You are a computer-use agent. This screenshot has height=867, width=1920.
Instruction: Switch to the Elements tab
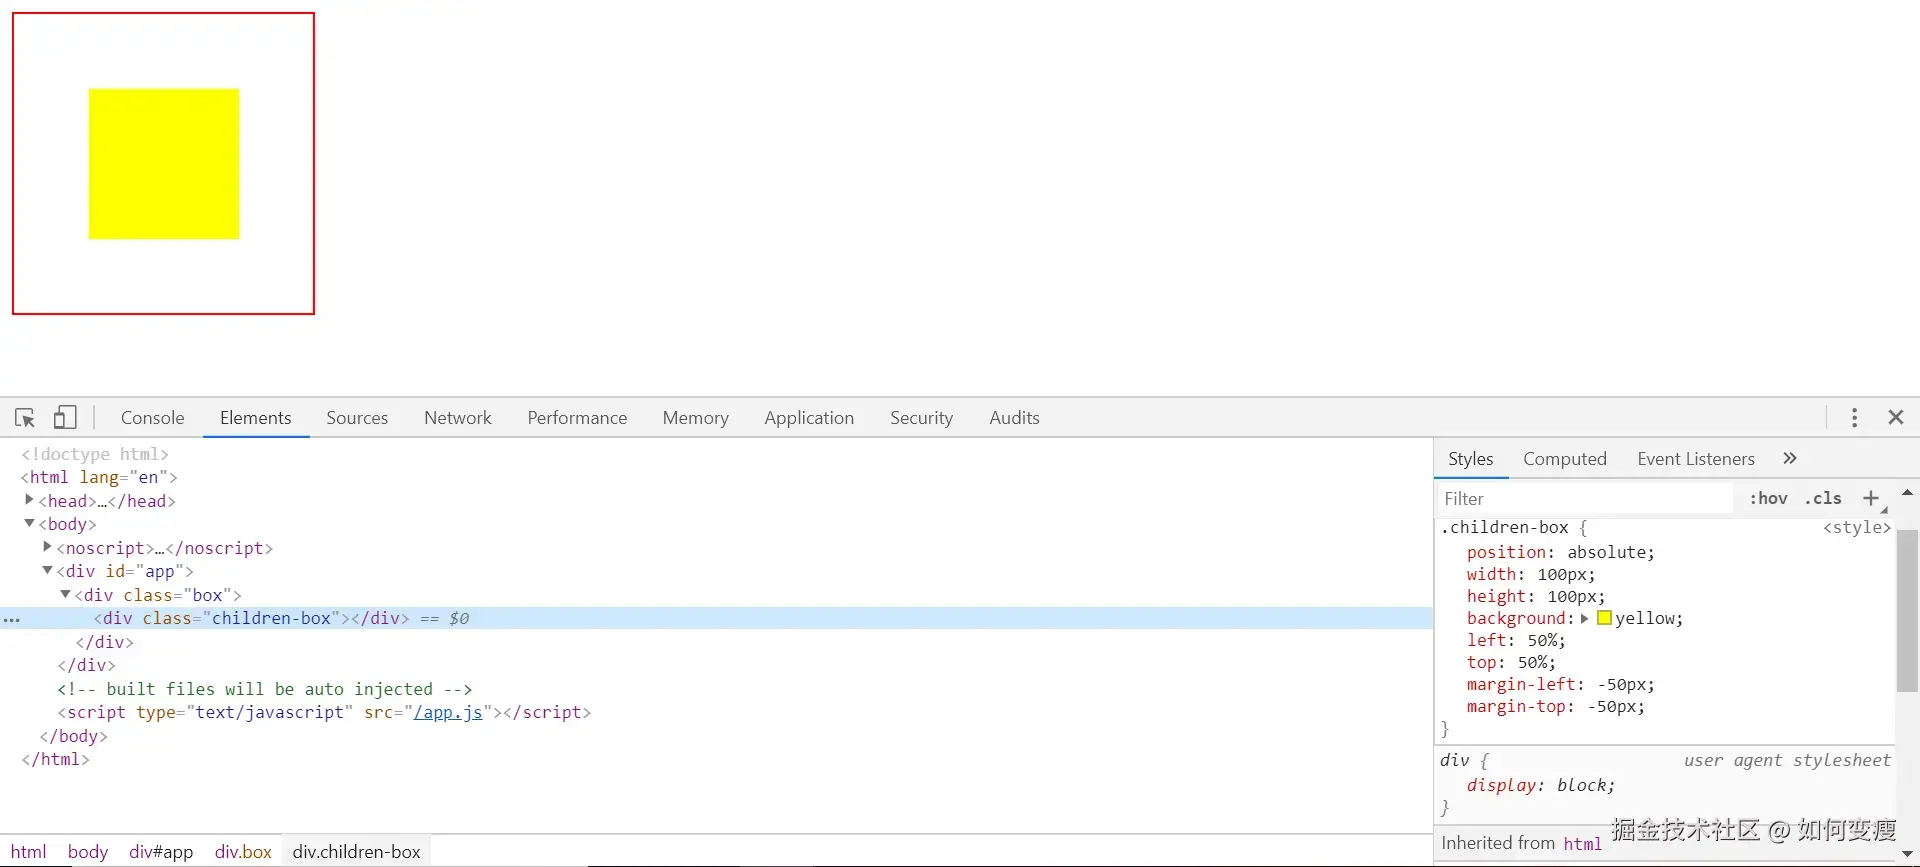click(x=256, y=418)
